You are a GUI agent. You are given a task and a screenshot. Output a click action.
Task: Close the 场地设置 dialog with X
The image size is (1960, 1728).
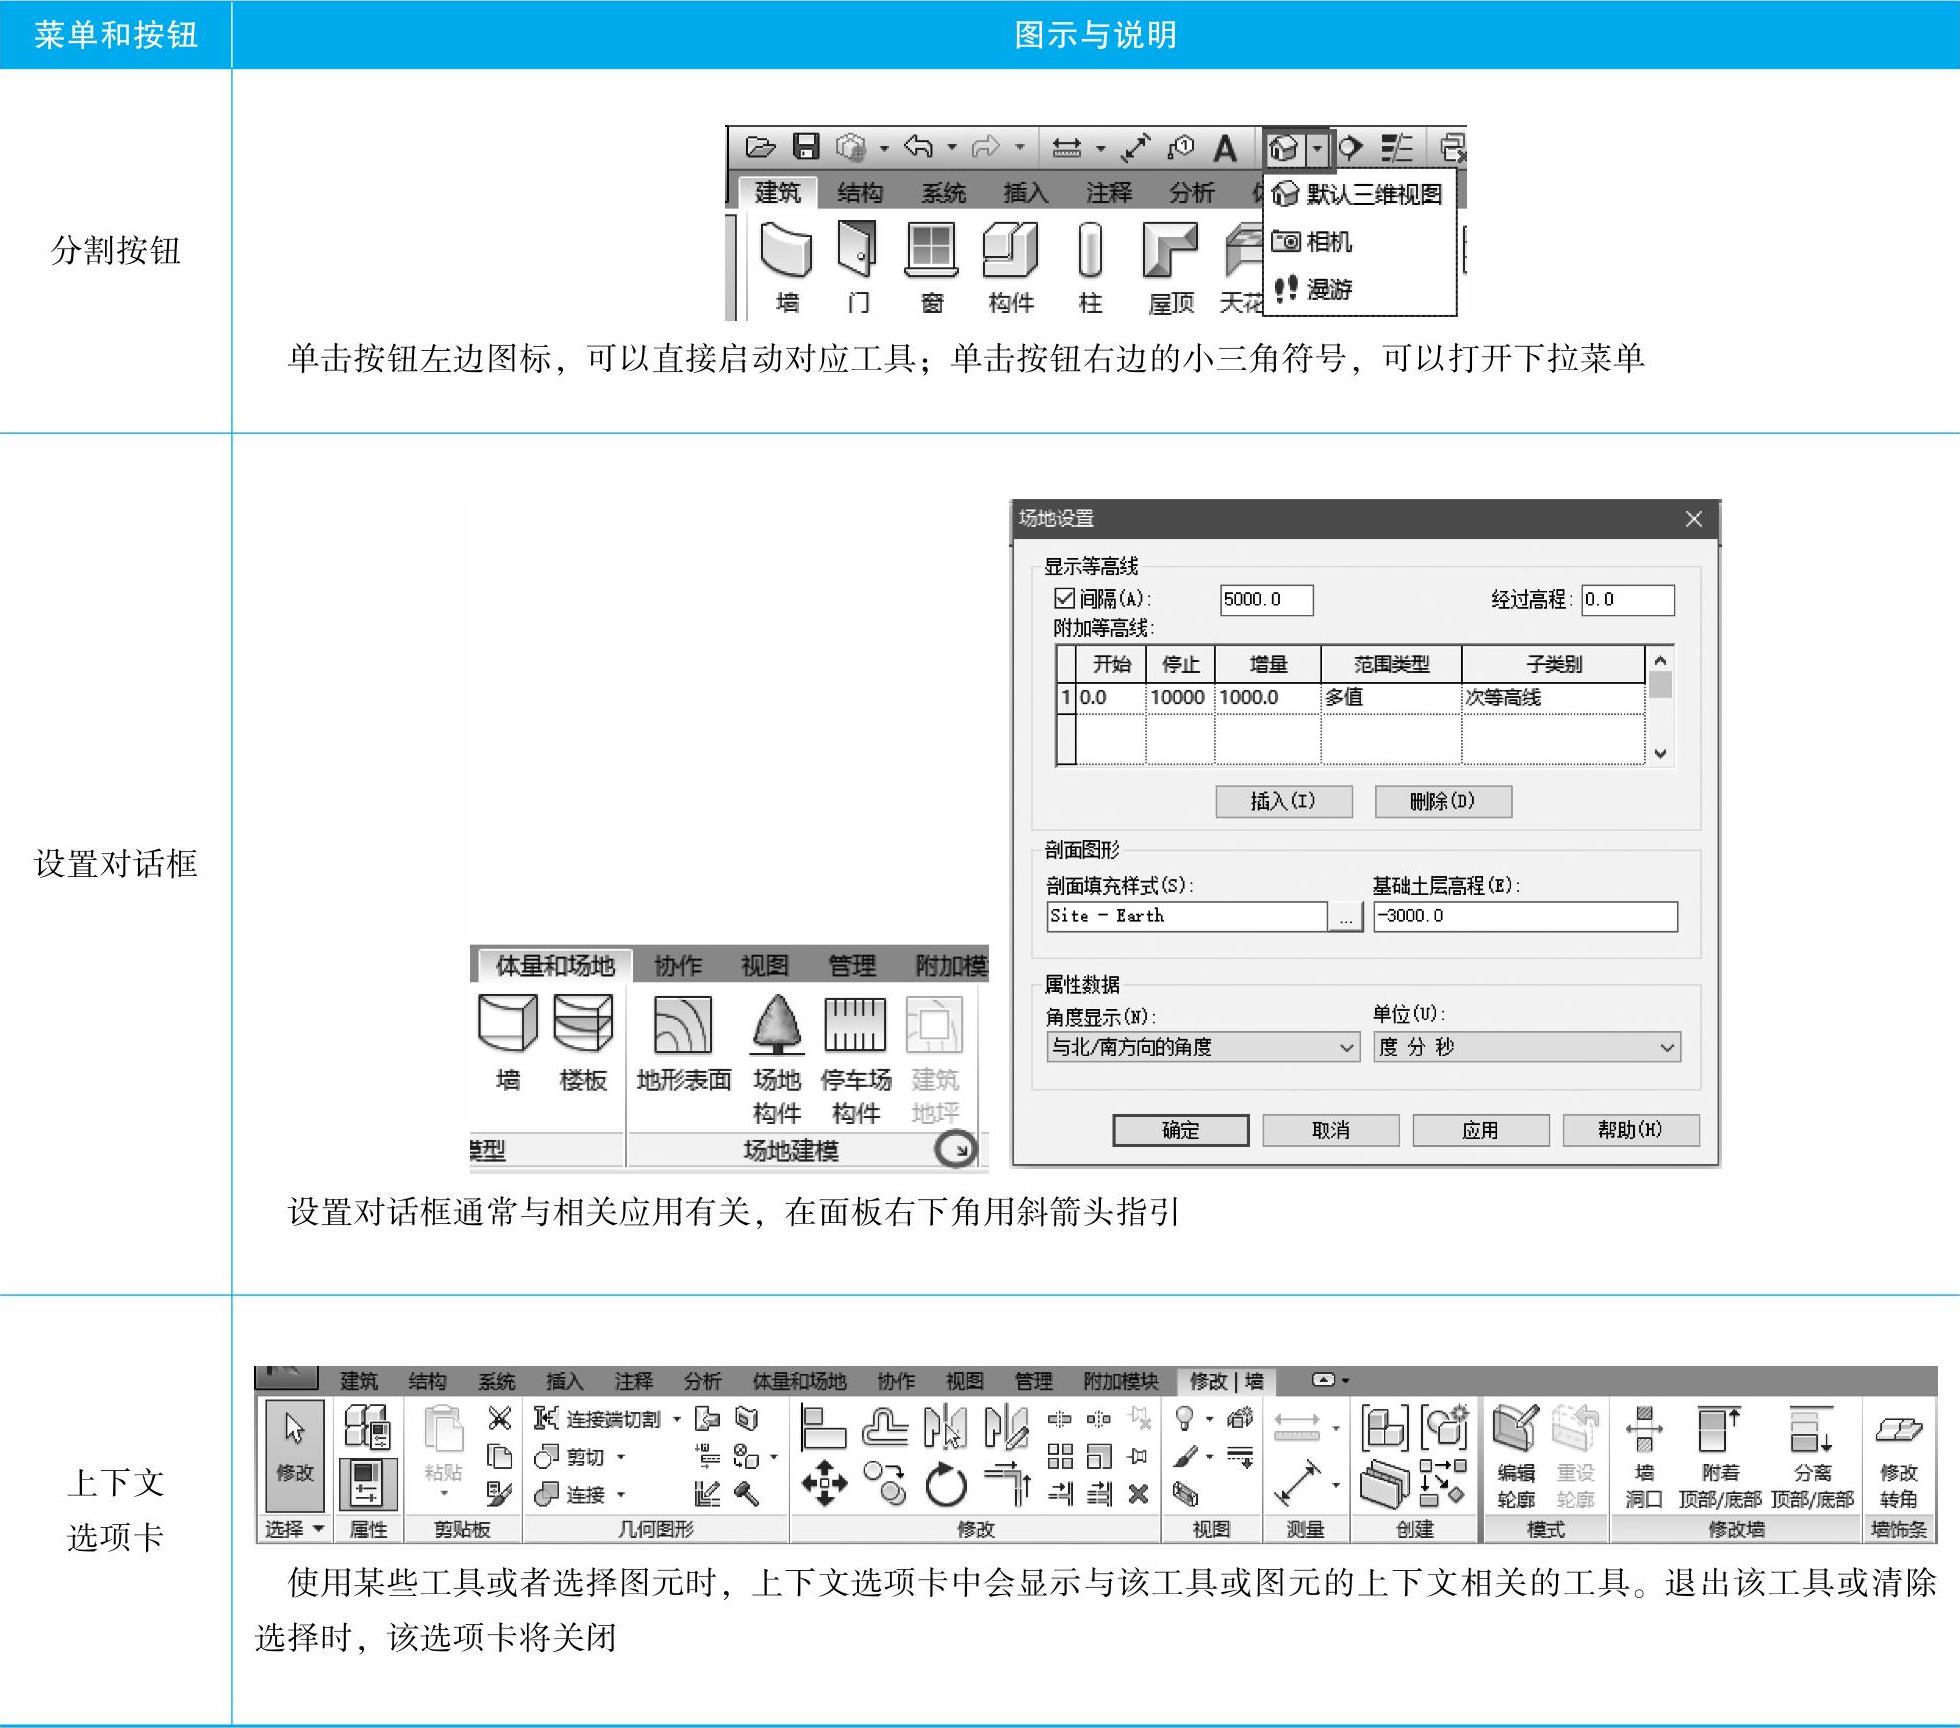pyautogui.click(x=1693, y=519)
